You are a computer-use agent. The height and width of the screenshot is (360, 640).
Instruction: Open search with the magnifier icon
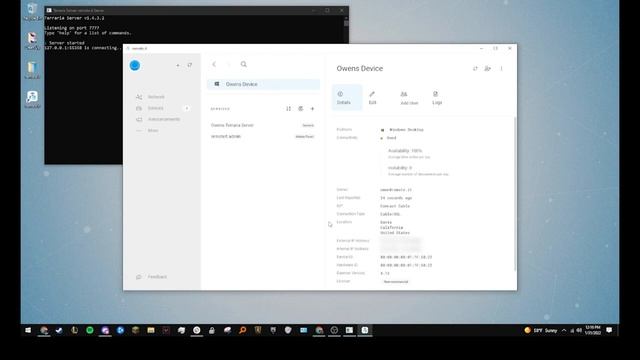244,64
